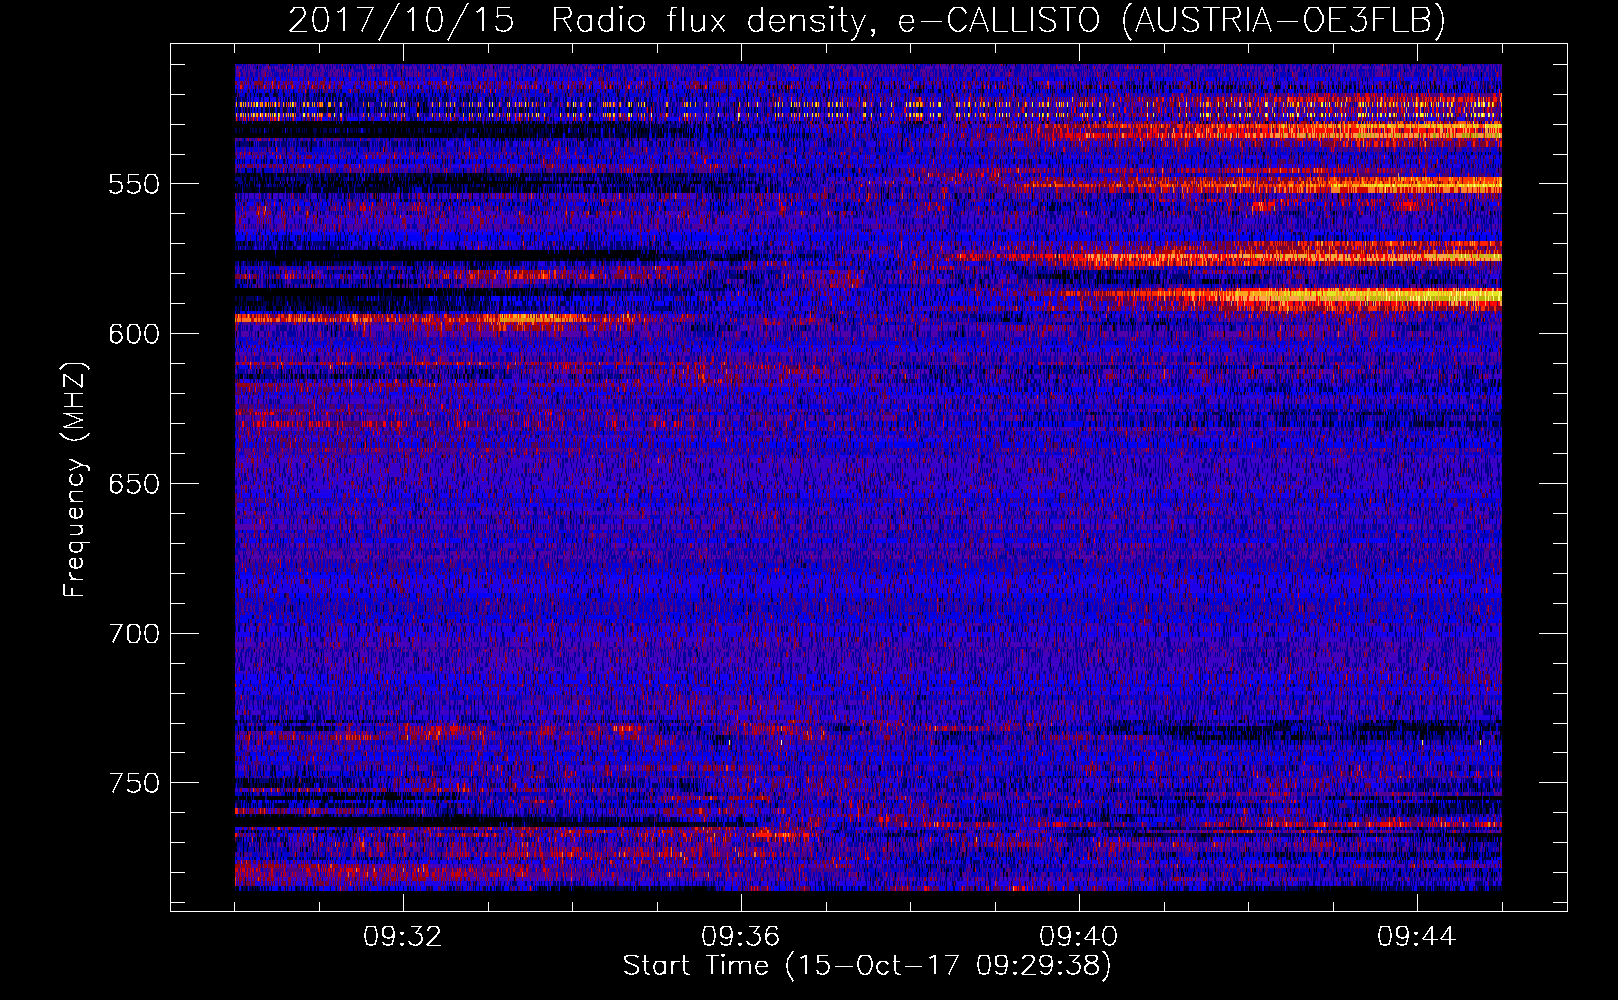Click the 550 frequency tick label

(134, 184)
